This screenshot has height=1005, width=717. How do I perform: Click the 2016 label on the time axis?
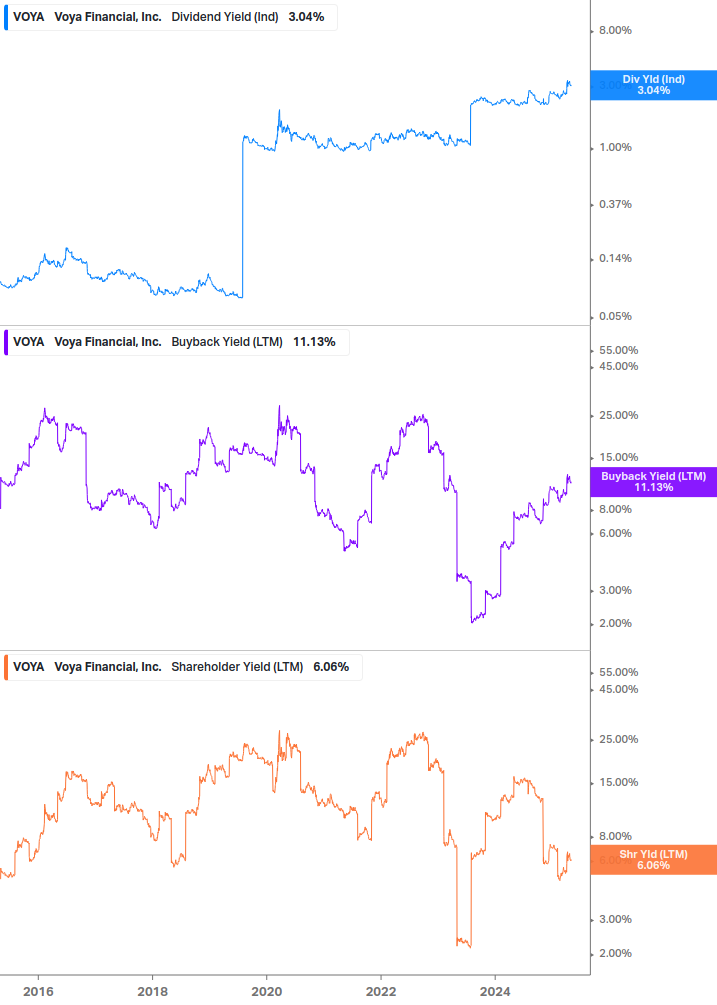tap(38, 992)
